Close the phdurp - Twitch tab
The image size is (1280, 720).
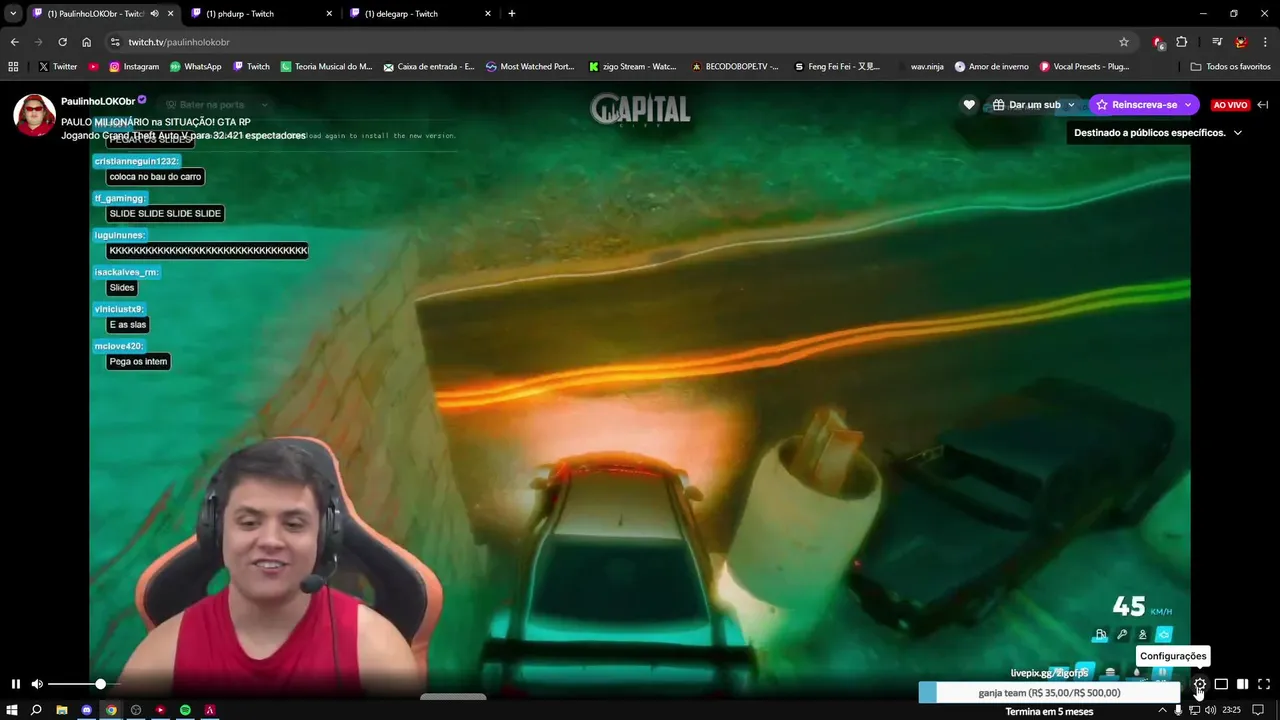pos(329,14)
